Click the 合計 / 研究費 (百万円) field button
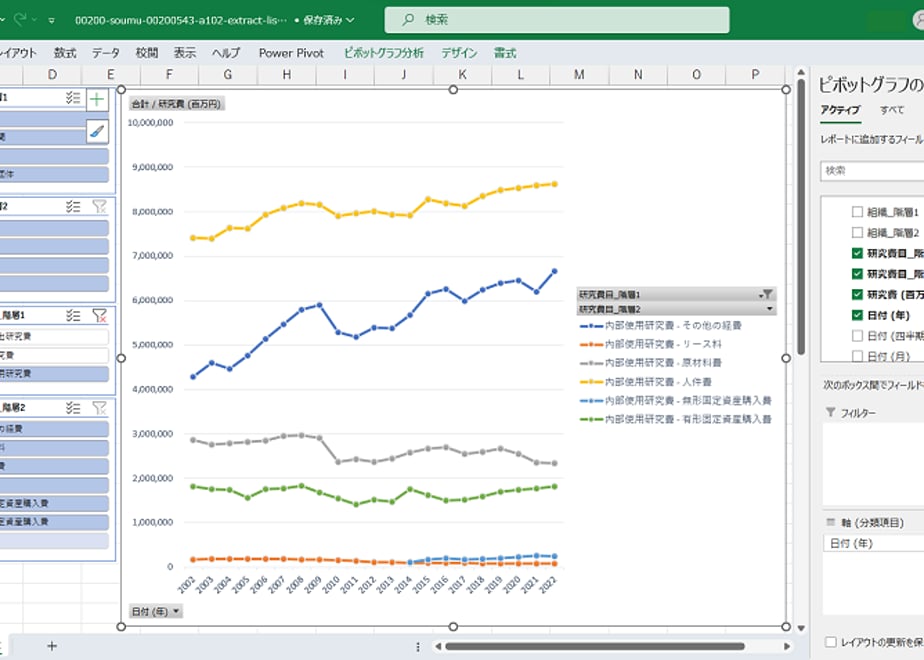The width and height of the screenshot is (924, 660). coord(176,104)
